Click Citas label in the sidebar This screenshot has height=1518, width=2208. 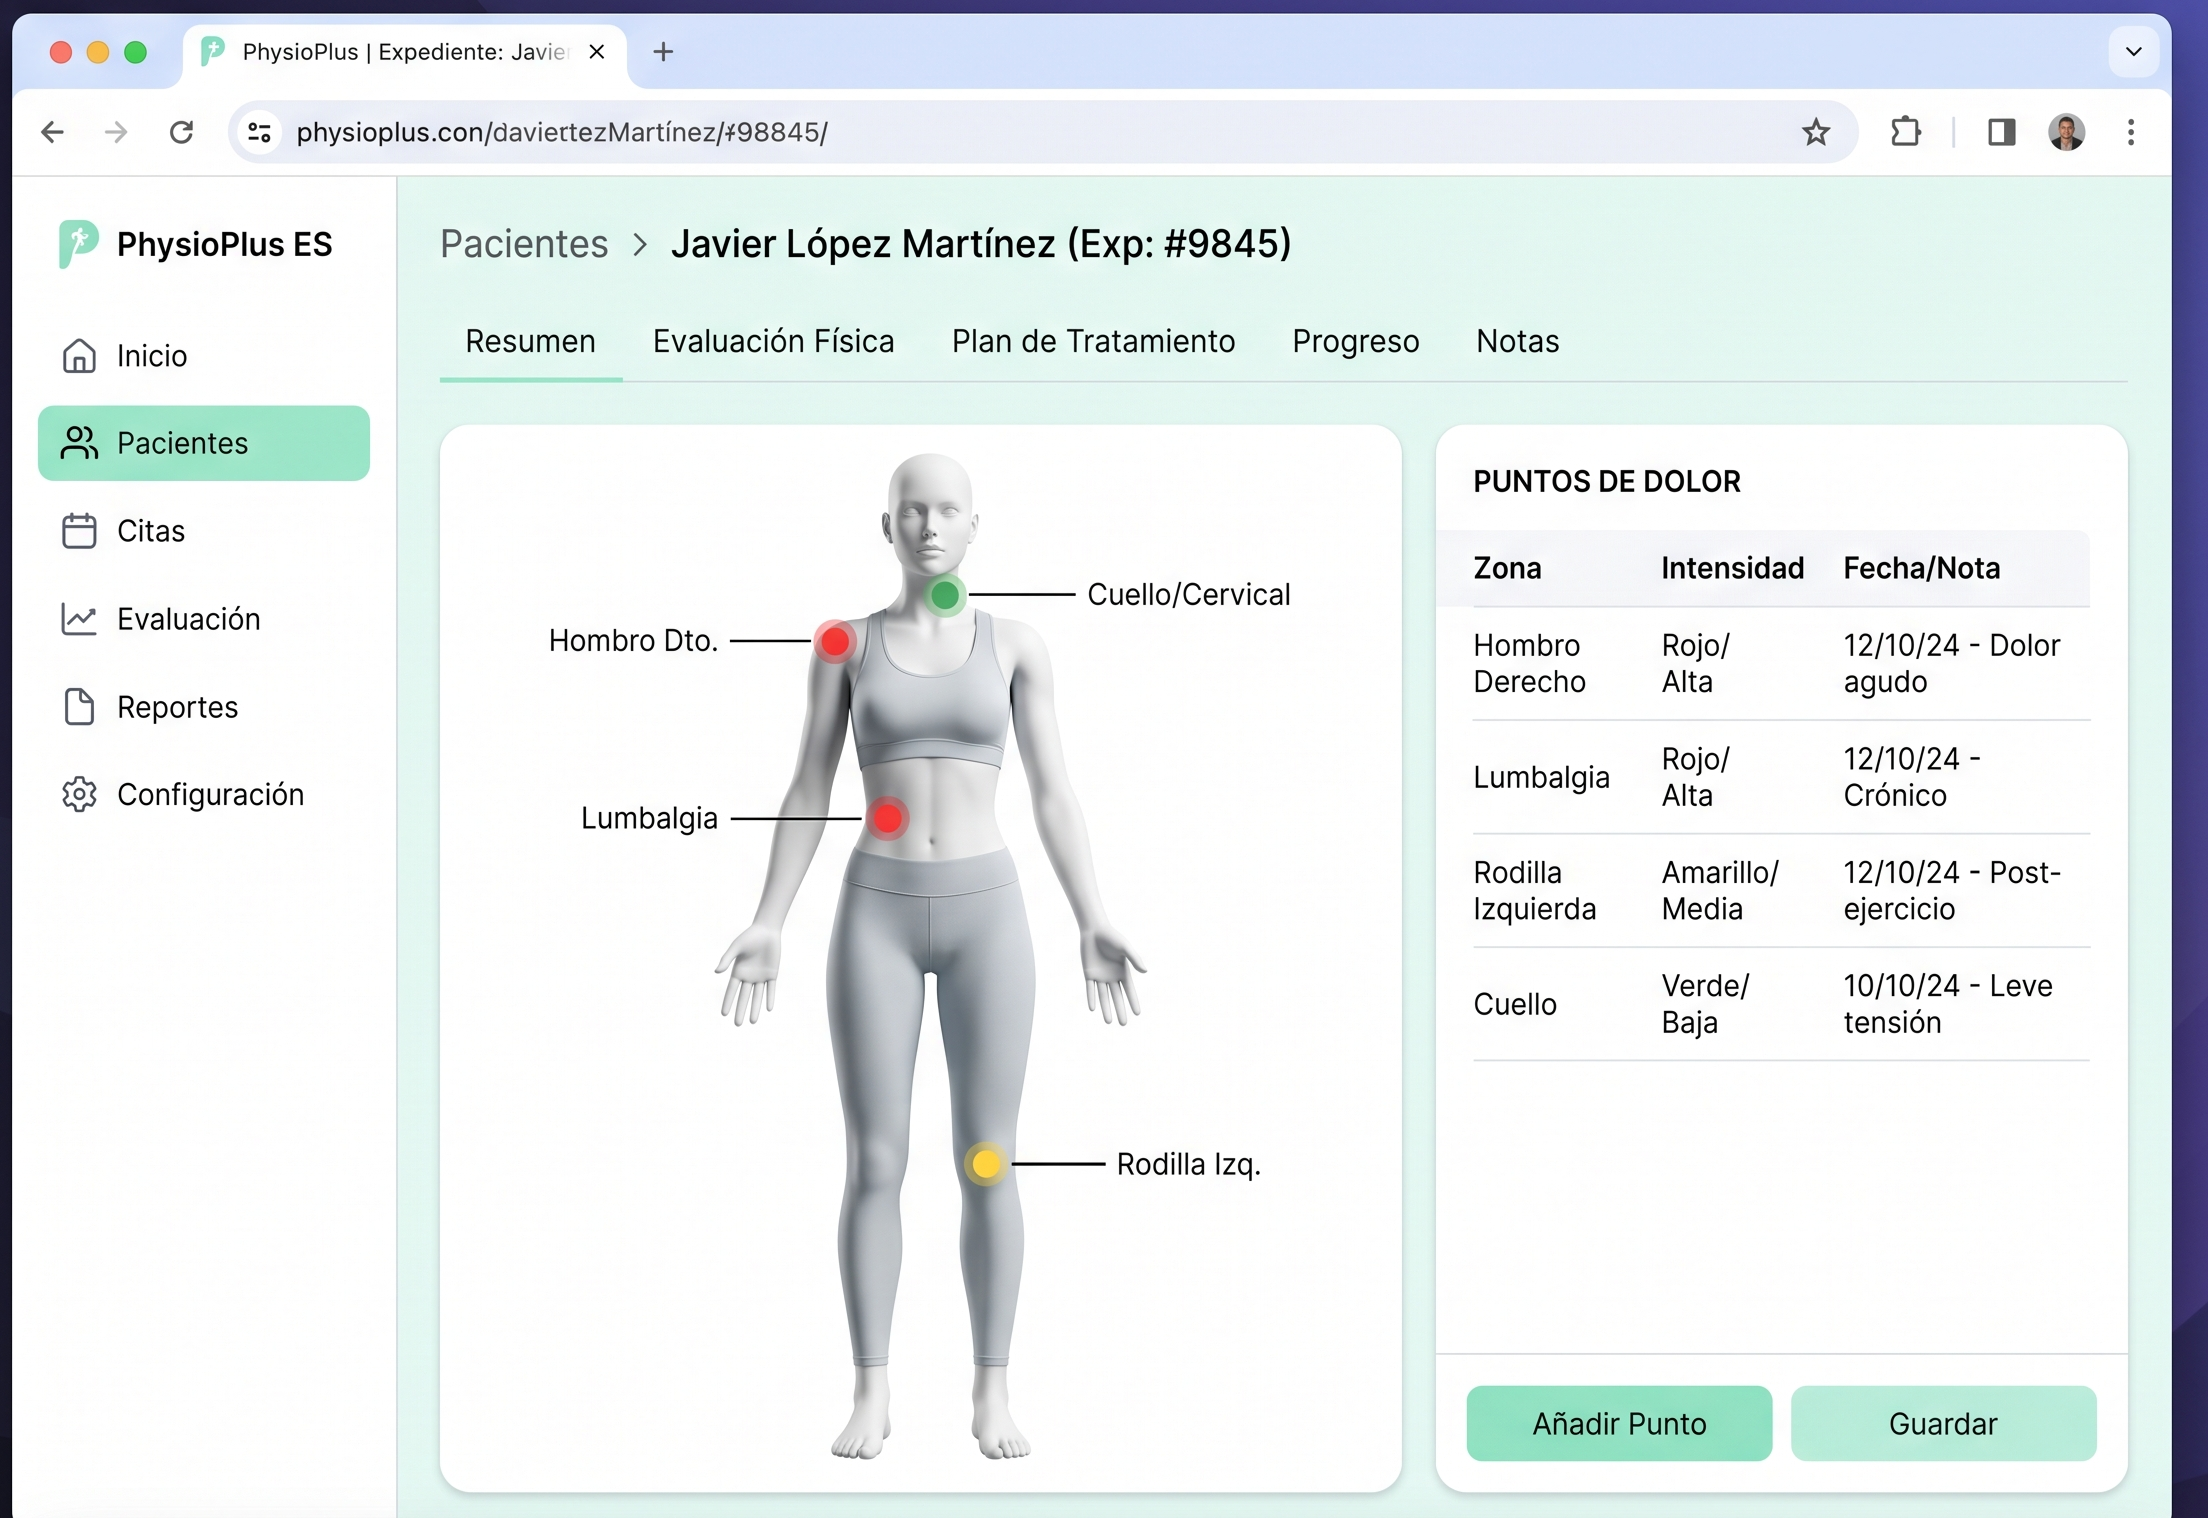151,531
